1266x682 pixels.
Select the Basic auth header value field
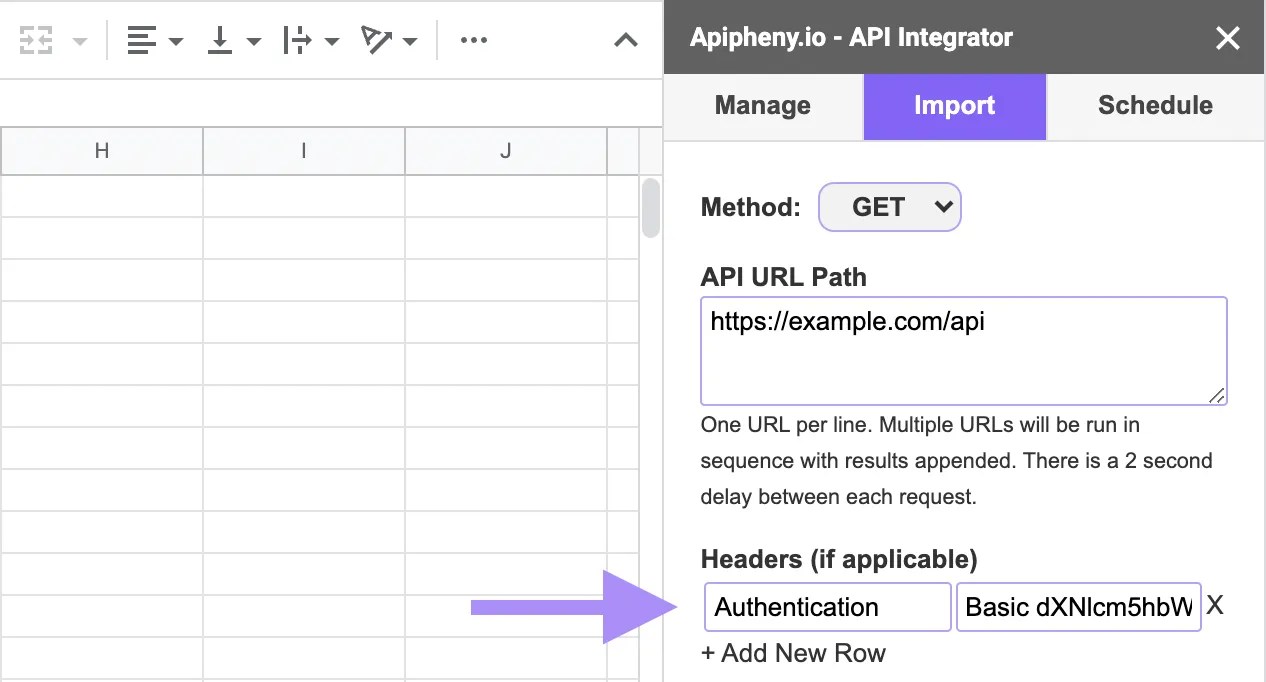tap(1078, 606)
